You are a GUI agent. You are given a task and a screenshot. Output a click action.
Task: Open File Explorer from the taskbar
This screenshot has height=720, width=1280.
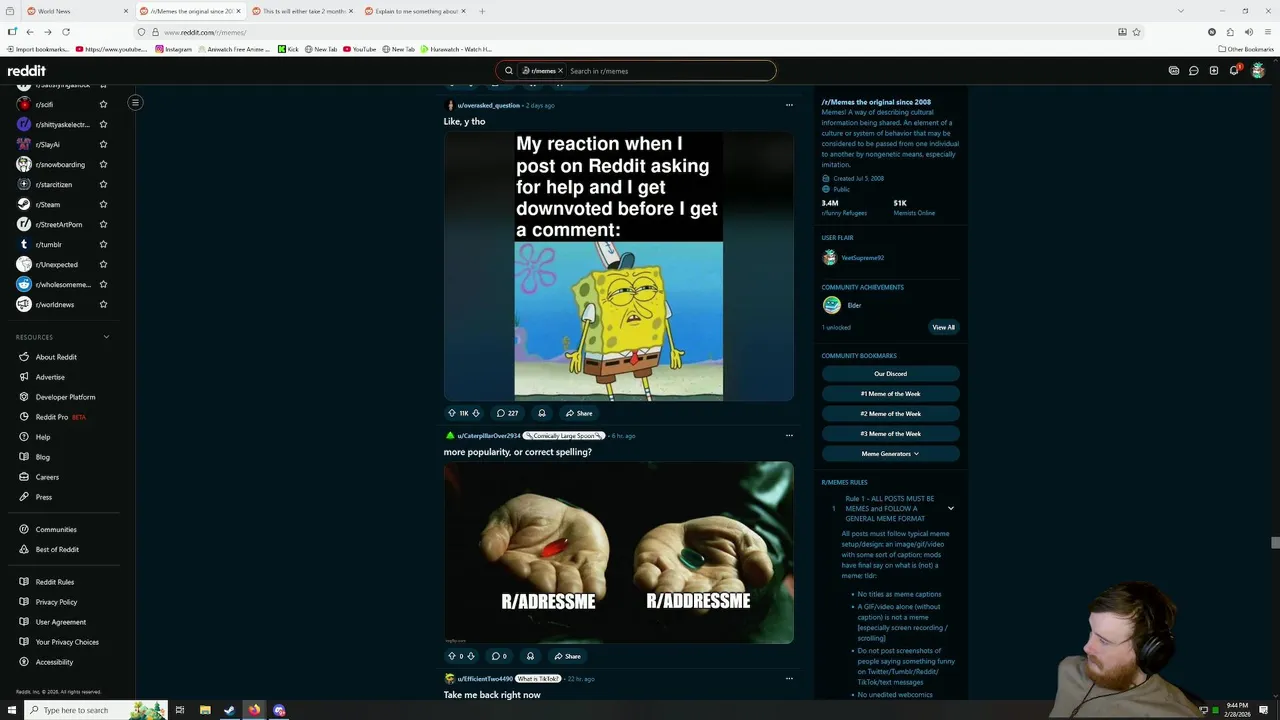(205, 710)
